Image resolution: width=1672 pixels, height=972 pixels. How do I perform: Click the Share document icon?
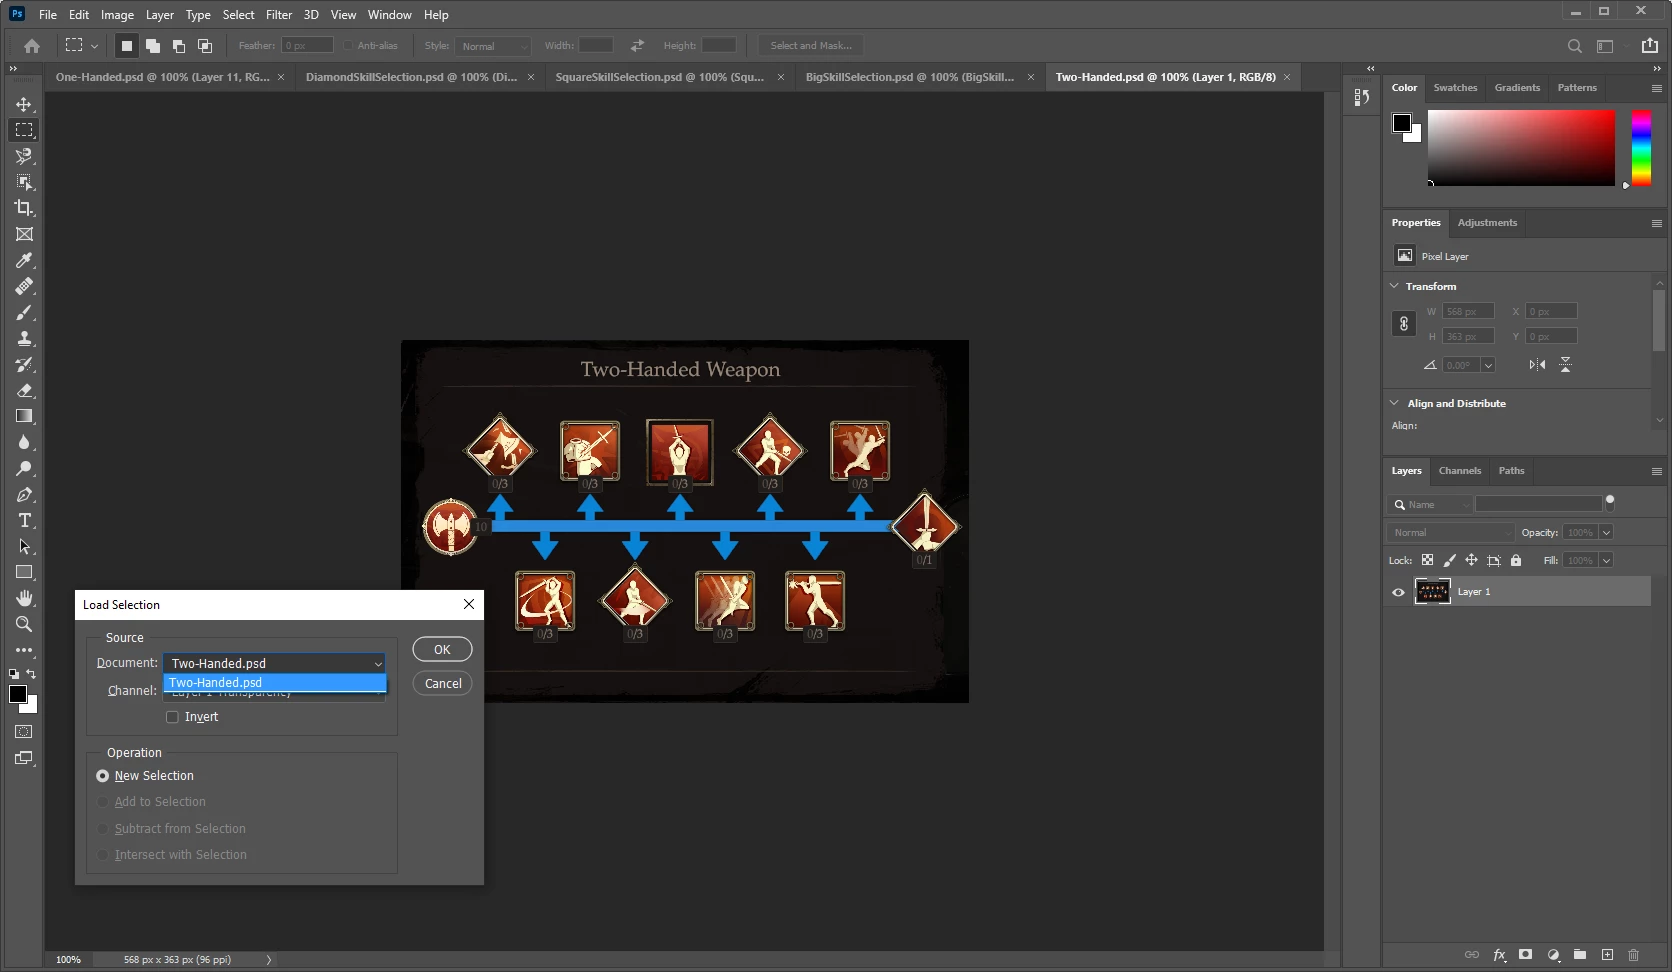point(1650,46)
